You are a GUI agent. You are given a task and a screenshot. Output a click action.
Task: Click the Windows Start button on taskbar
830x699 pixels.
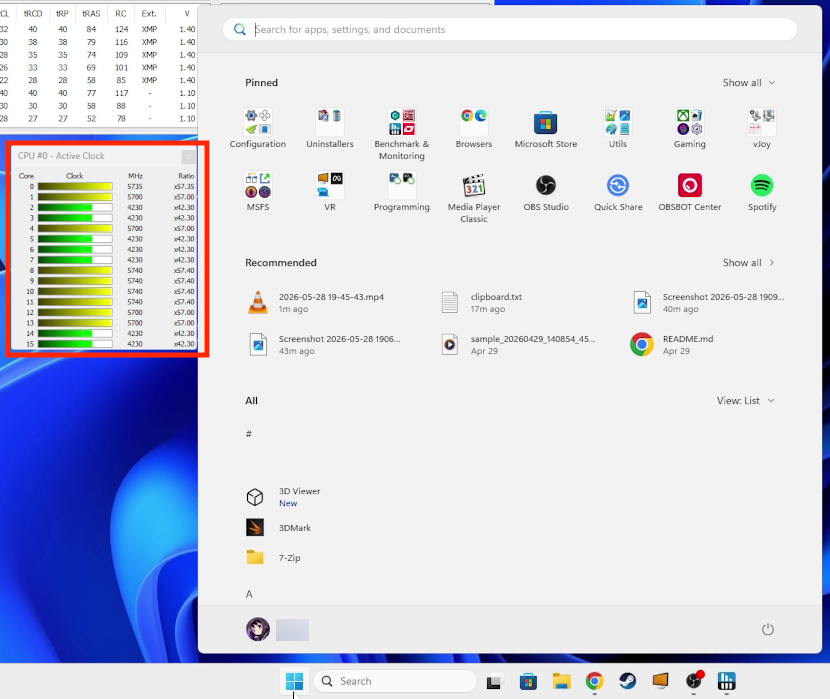click(x=294, y=681)
